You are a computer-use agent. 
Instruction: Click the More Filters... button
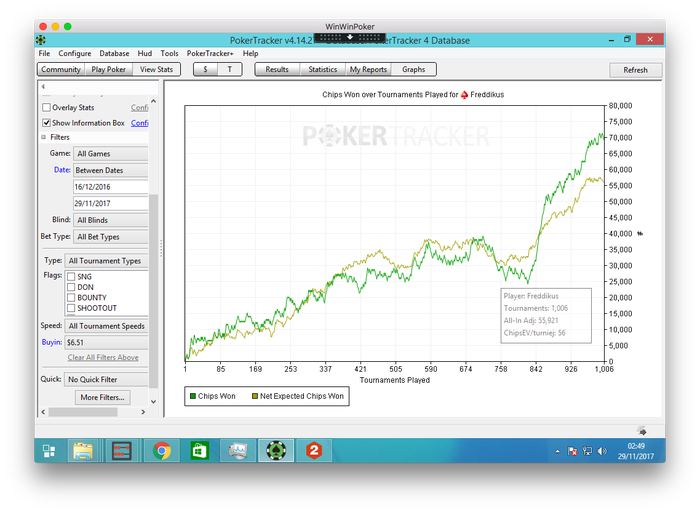point(102,397)
